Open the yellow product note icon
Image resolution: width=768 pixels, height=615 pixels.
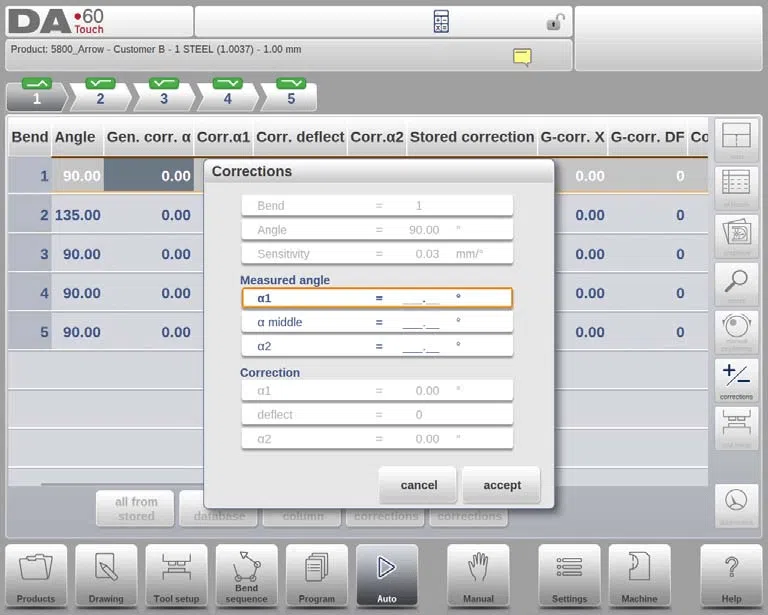[x=522, y=57]
